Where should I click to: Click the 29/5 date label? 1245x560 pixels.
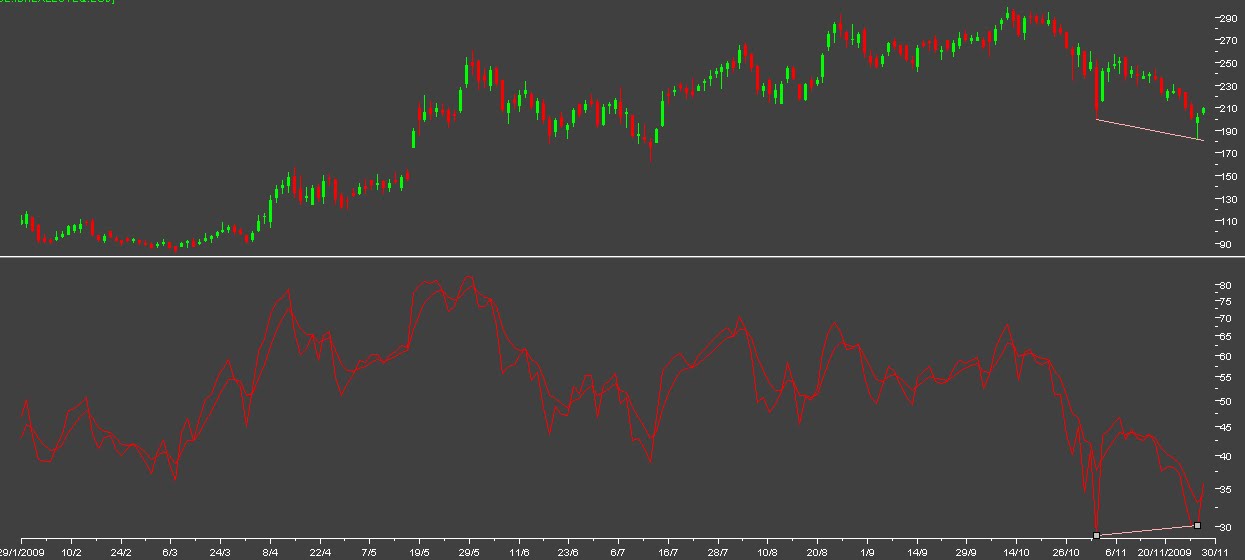(x=470, y=551)
